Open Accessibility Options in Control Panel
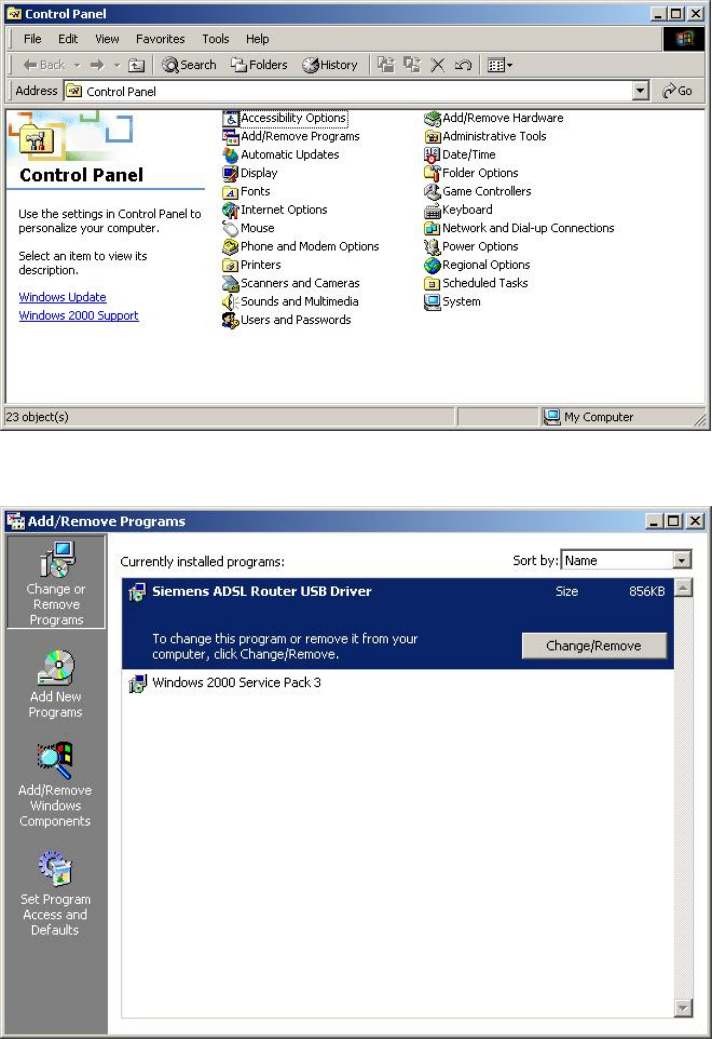This screenshot has height=1039, width=712. click(x=285, y=118)
